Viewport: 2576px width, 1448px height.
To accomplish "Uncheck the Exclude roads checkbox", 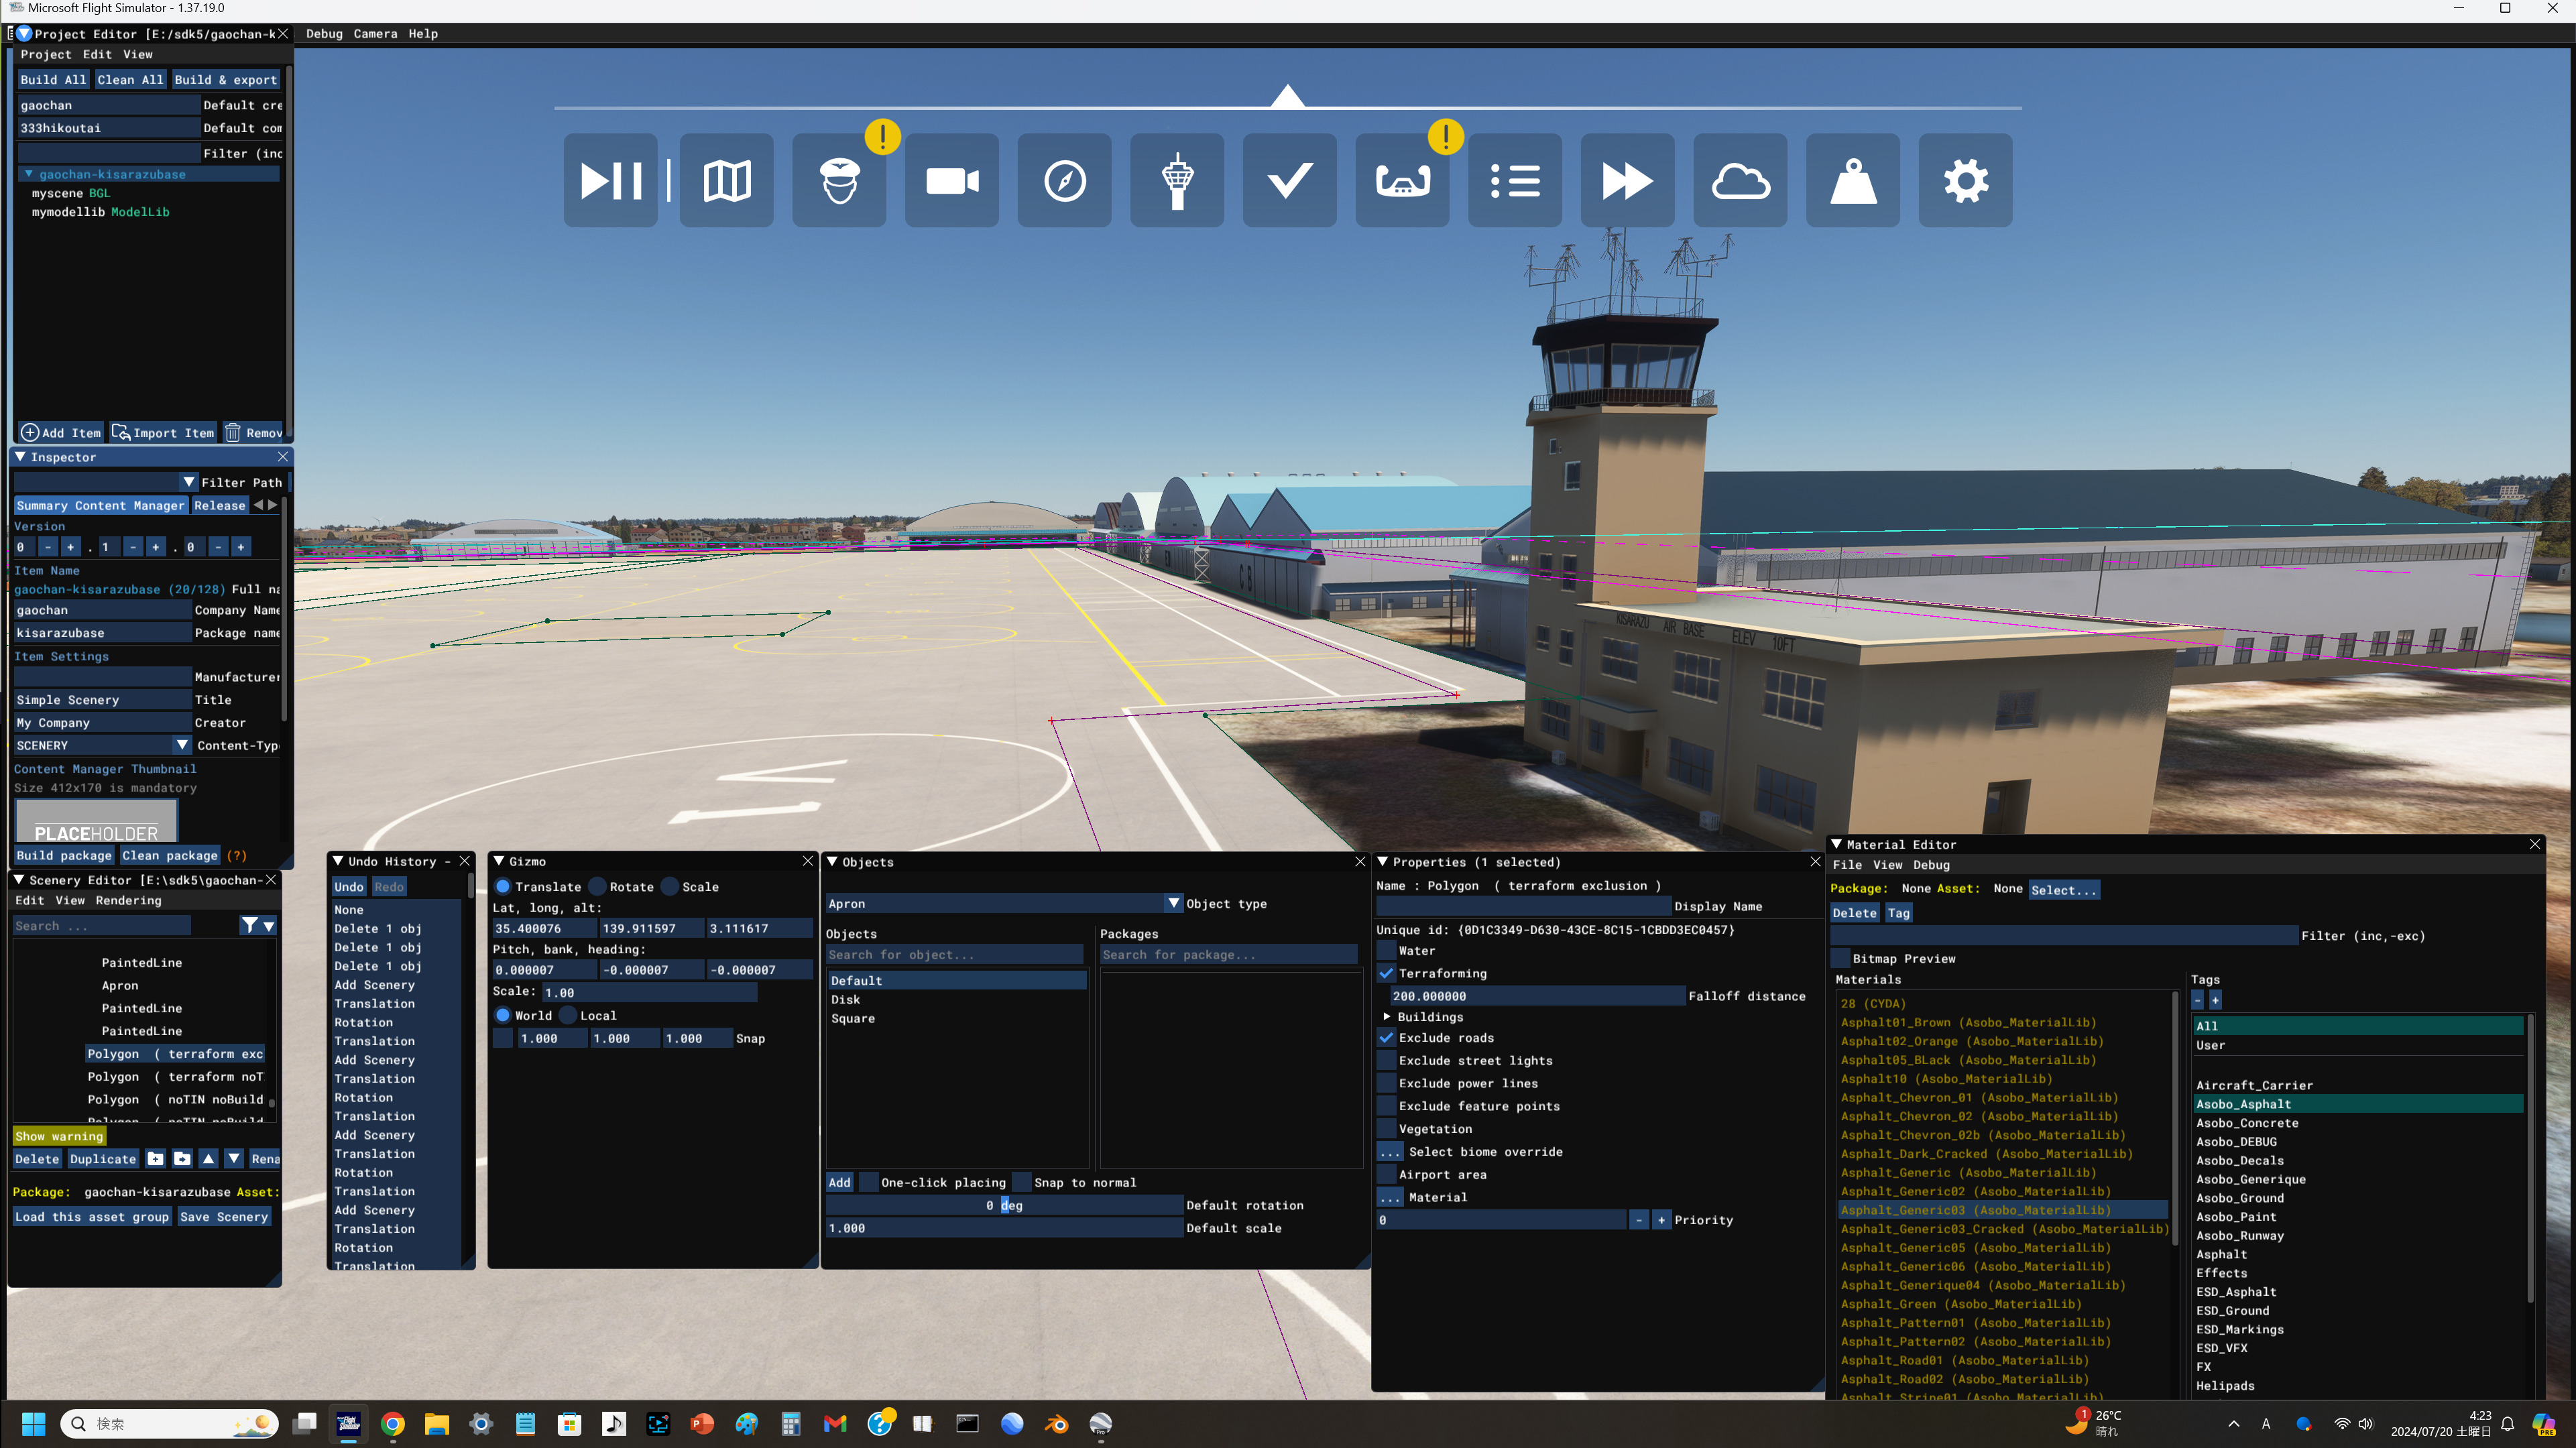I will 1386,1038.
